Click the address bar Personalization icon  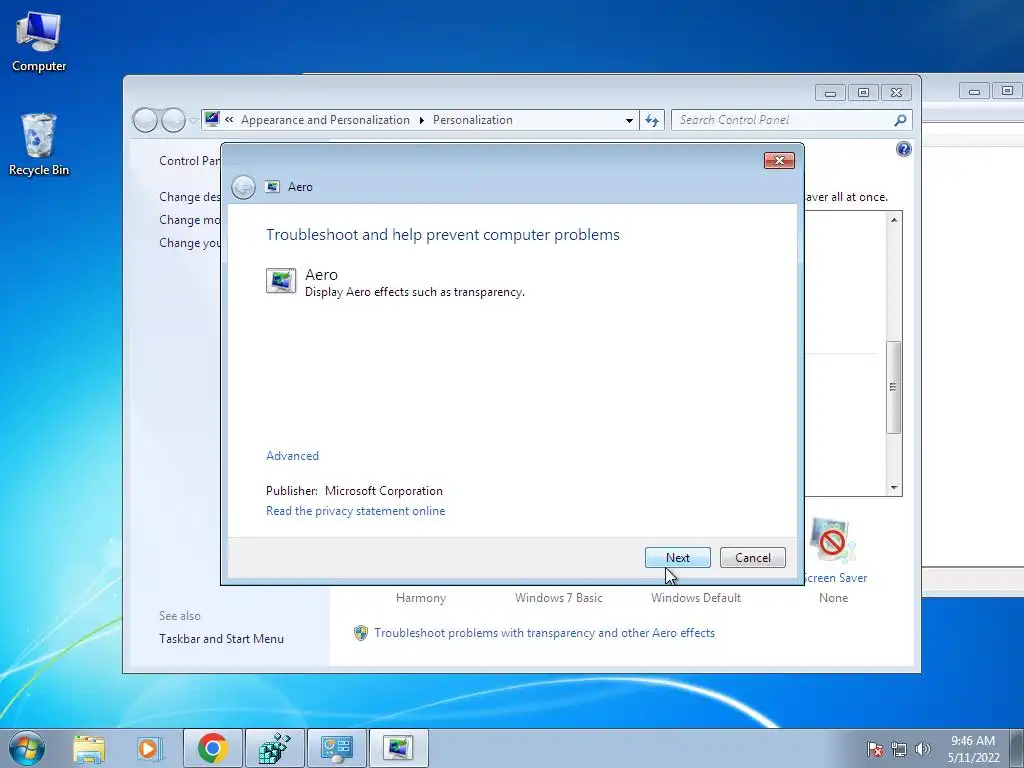coord(212,120)
